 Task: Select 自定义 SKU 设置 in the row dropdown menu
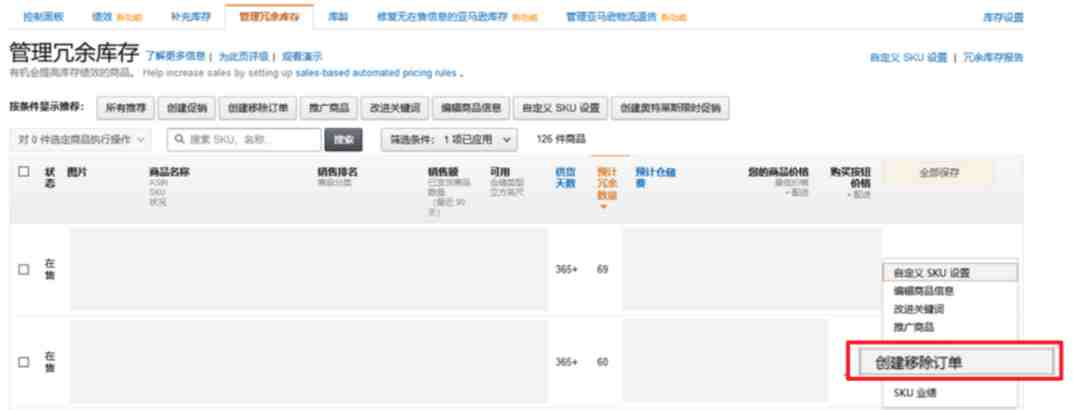tap(949, 273)
